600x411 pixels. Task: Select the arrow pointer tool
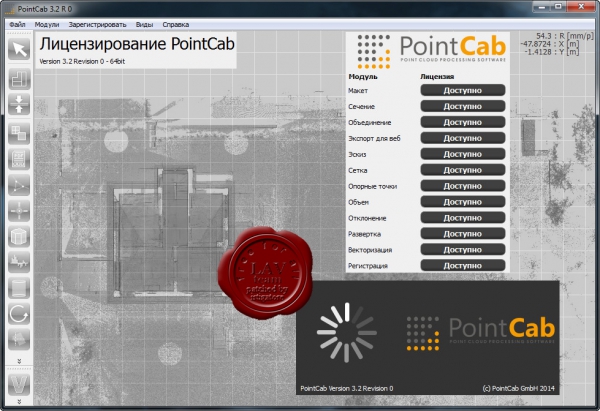pyautogui.click(x=19, y=49)
